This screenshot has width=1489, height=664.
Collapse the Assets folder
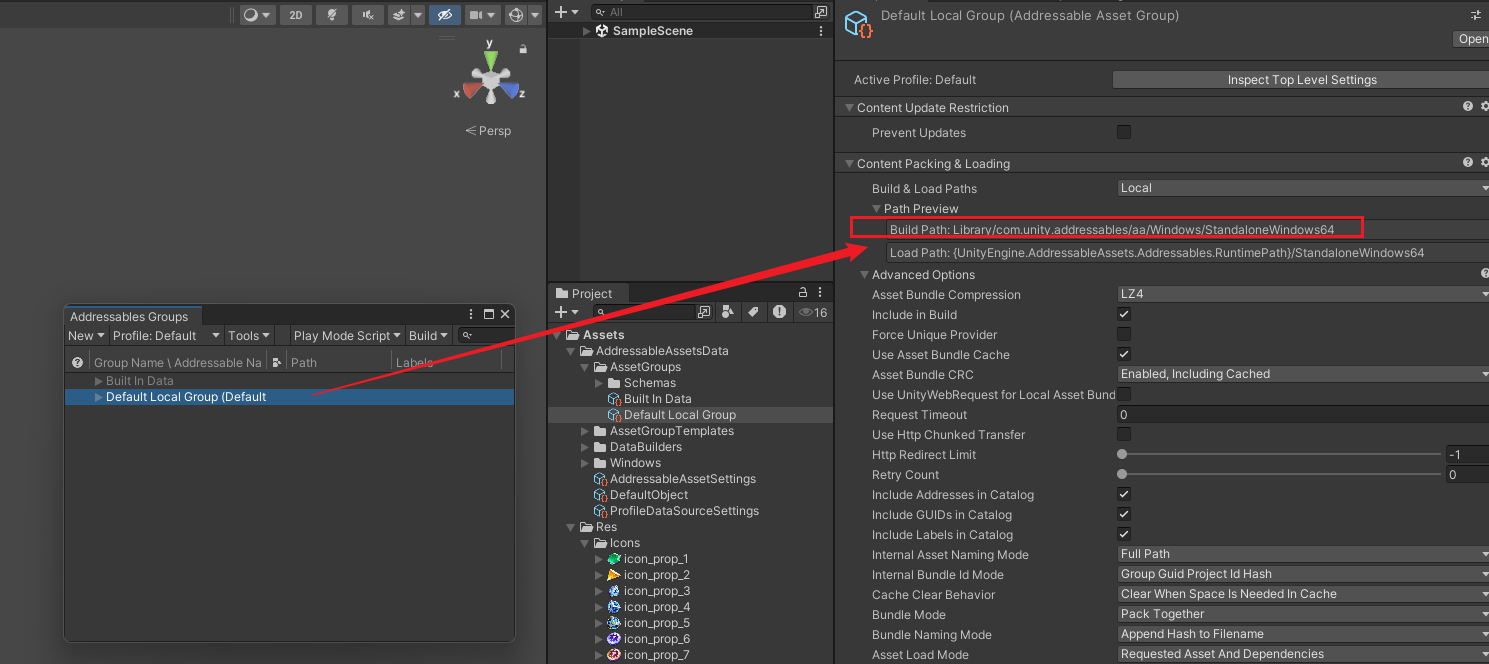pyautogui.click(x=559, y=335)
